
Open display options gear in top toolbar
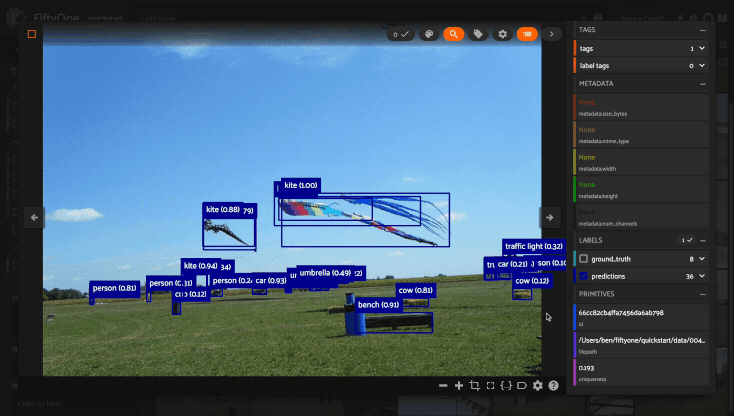coord(503,34)
